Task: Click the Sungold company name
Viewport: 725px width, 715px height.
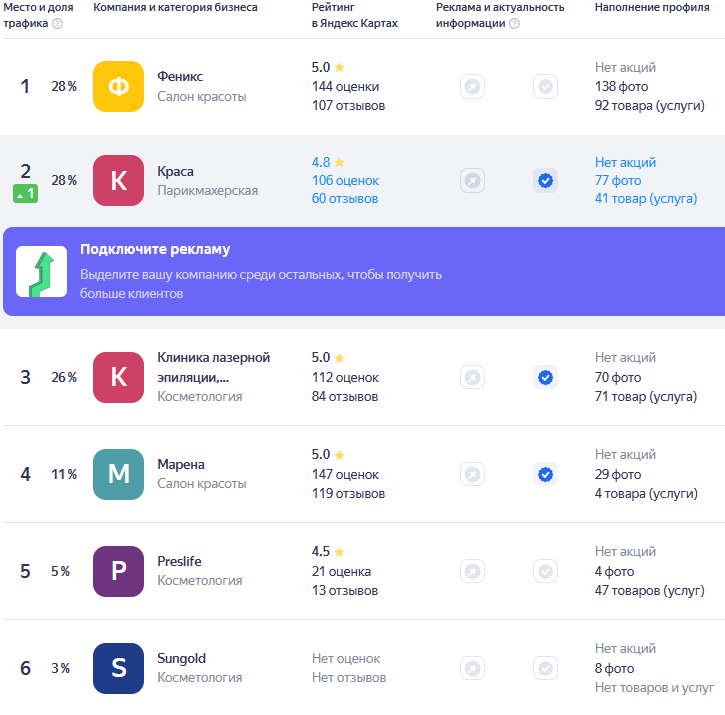Action: tap(181, 659)
